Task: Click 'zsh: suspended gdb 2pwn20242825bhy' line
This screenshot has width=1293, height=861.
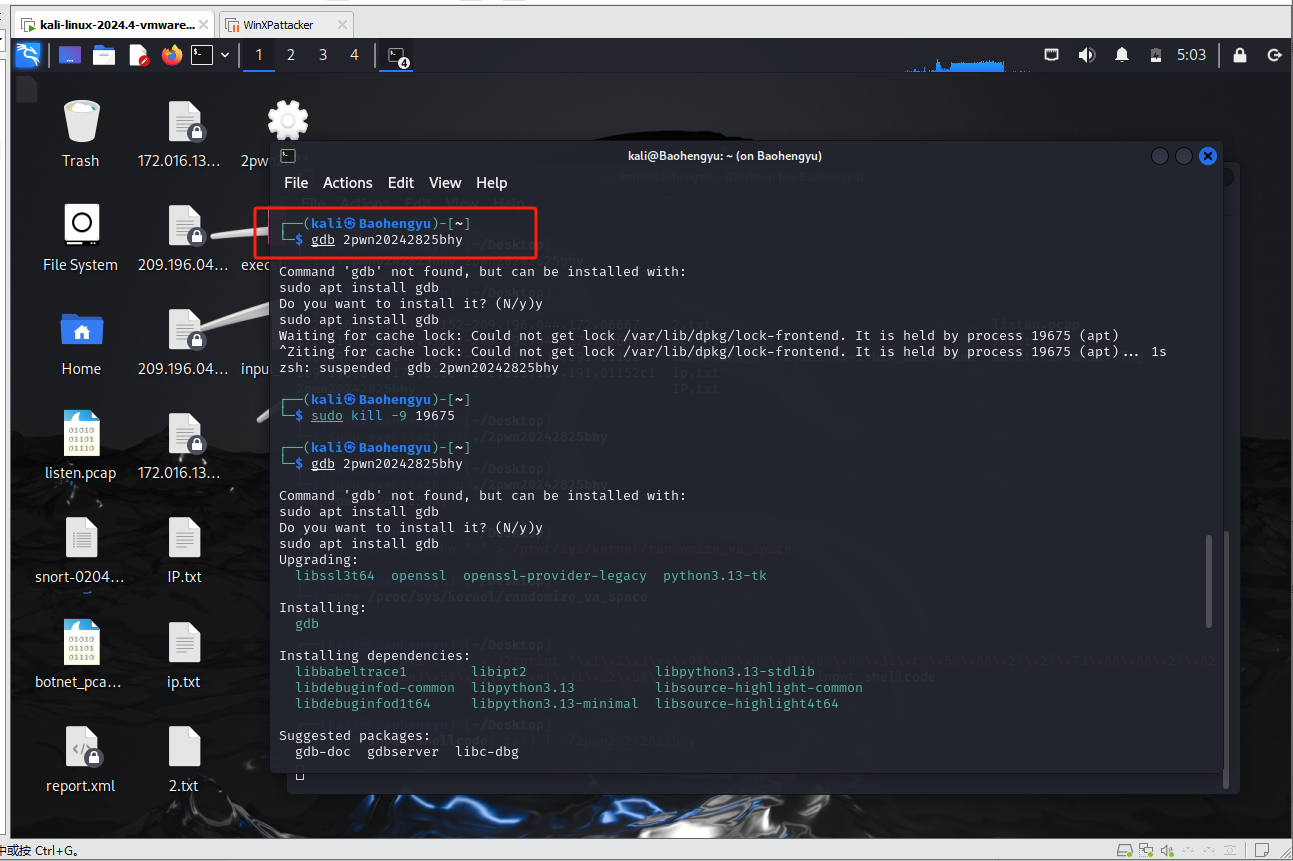Action: 419,367
